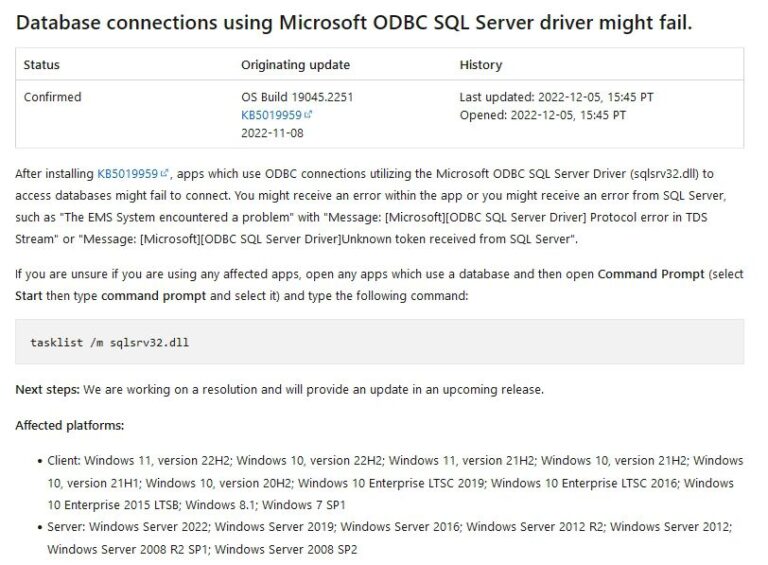Click the Confirmed status cell
768x565 pixels.
pos(53,98)
